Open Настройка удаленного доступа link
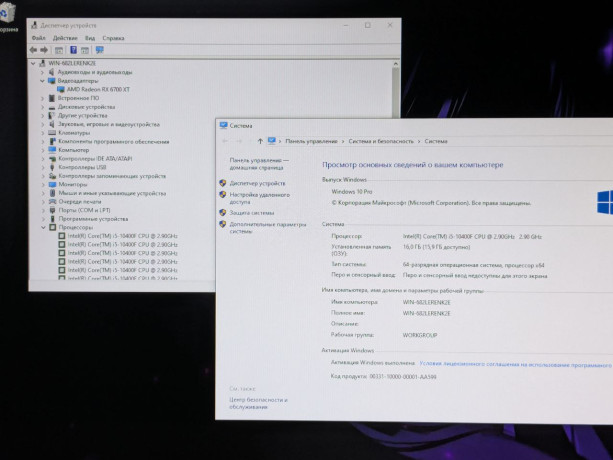 pos(260,198)
